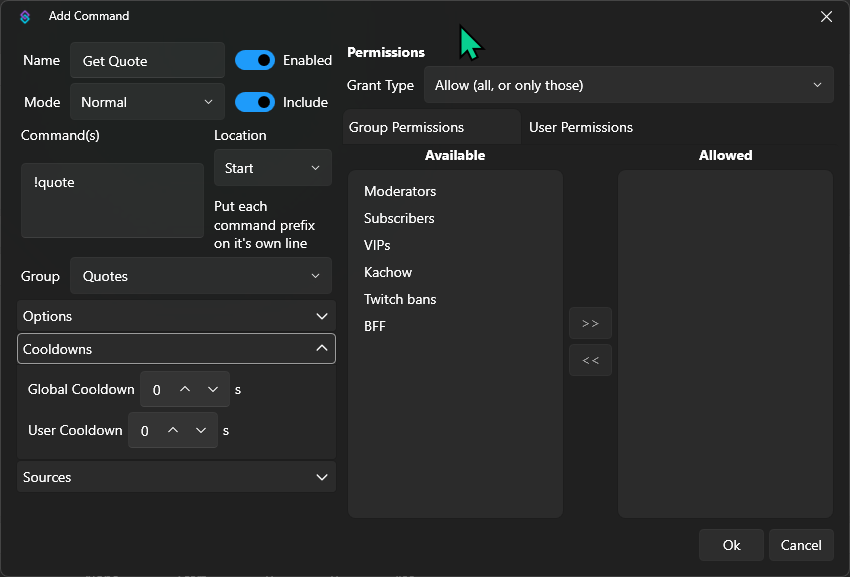This screenshot has width=850, height=577.
Task: Open the Grant Type dropdown
Action: click(628, 85)
